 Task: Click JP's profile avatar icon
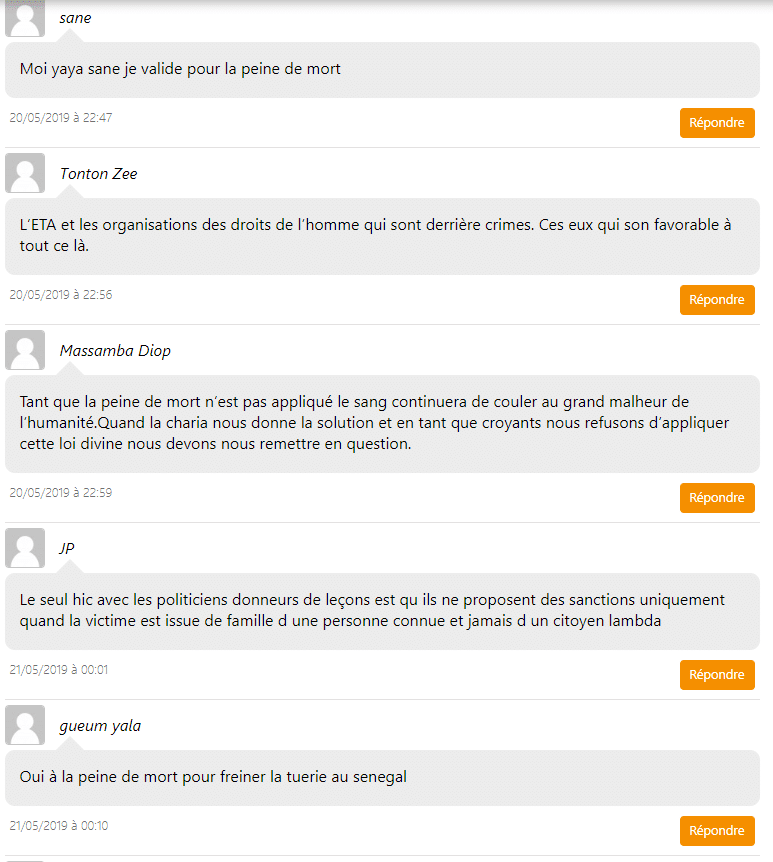click(x=25, y=548)
